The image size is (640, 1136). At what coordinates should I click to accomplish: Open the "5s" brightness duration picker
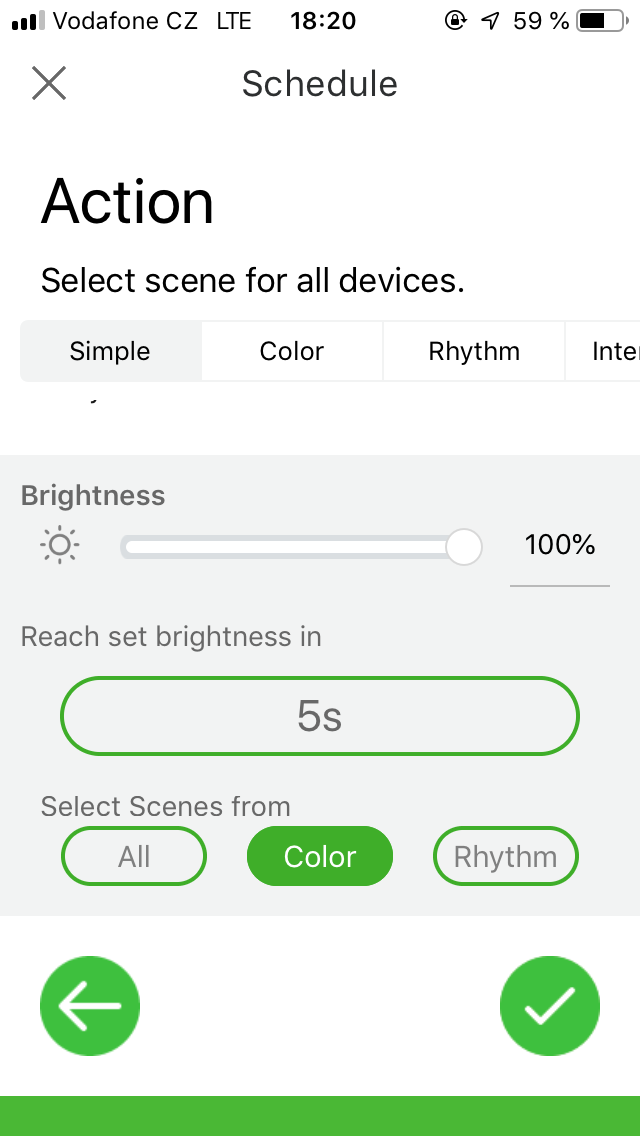point(320,716)
